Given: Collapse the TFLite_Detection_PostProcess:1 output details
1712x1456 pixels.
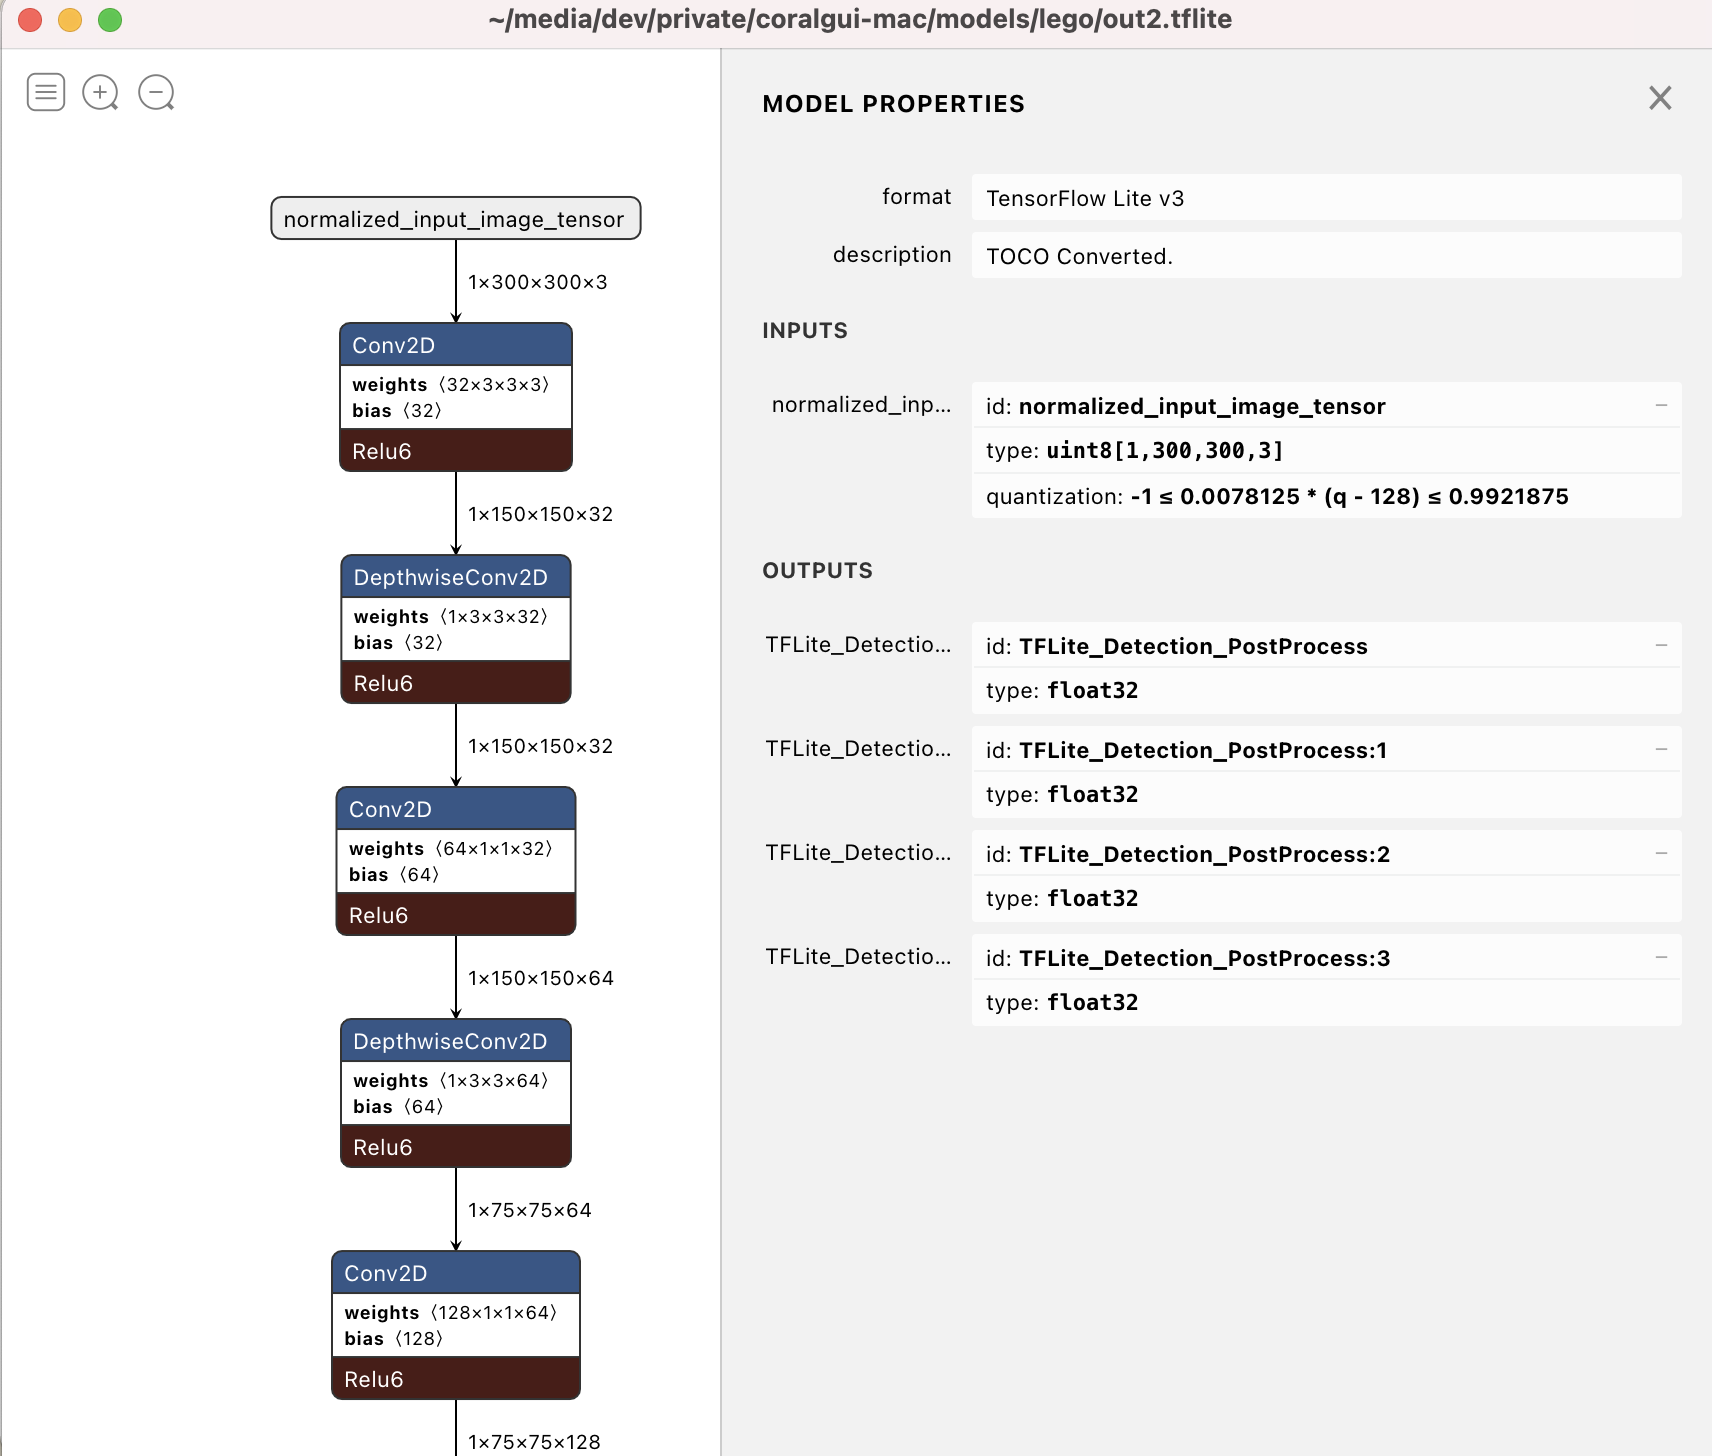Looking at the screenshot, I should click(1661, 749).
